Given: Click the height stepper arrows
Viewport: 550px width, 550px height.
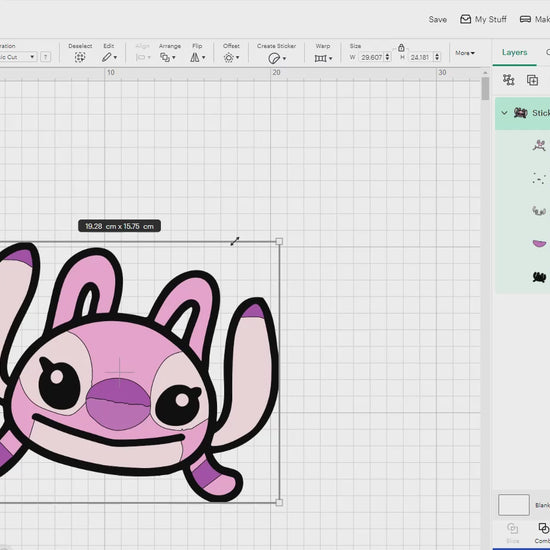Looking at the screenshot, I should pyautogui.click(x=437, y=57).
